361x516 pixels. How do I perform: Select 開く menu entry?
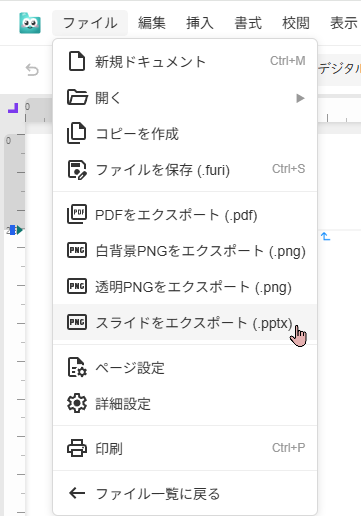(x=185, y=97)
